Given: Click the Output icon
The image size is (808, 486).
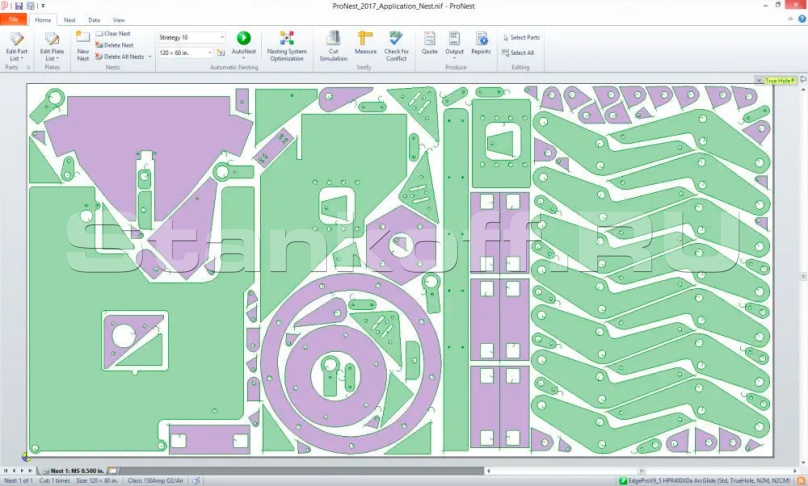Looking at the screenshot, I should click(x=454, y=43).
